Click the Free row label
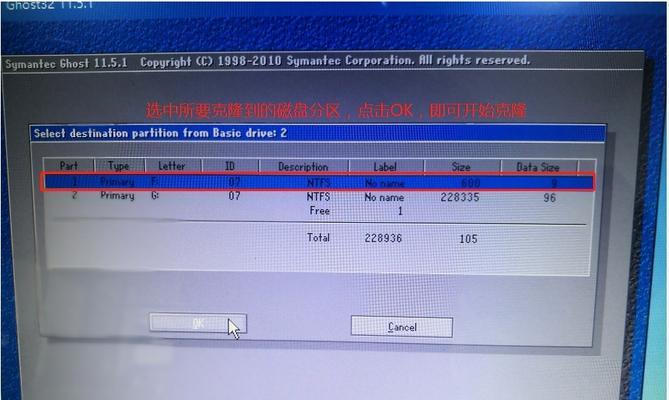The image size is (669, 400). [320, 211]
